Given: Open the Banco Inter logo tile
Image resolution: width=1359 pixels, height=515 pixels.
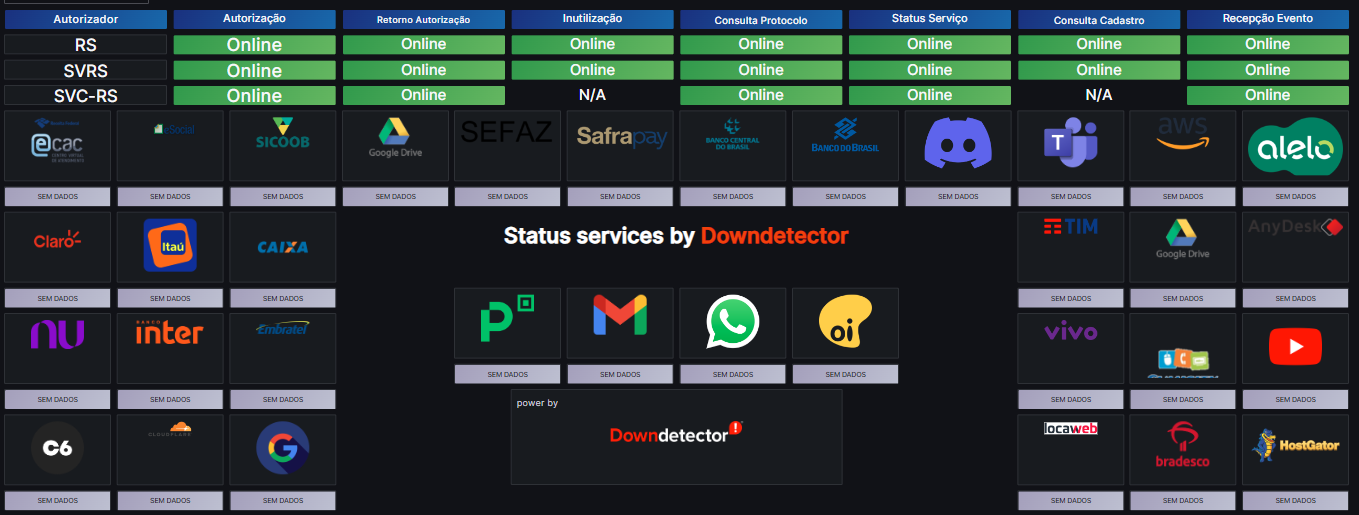Looking at the screenshot, I should click(x=171, y=349).
